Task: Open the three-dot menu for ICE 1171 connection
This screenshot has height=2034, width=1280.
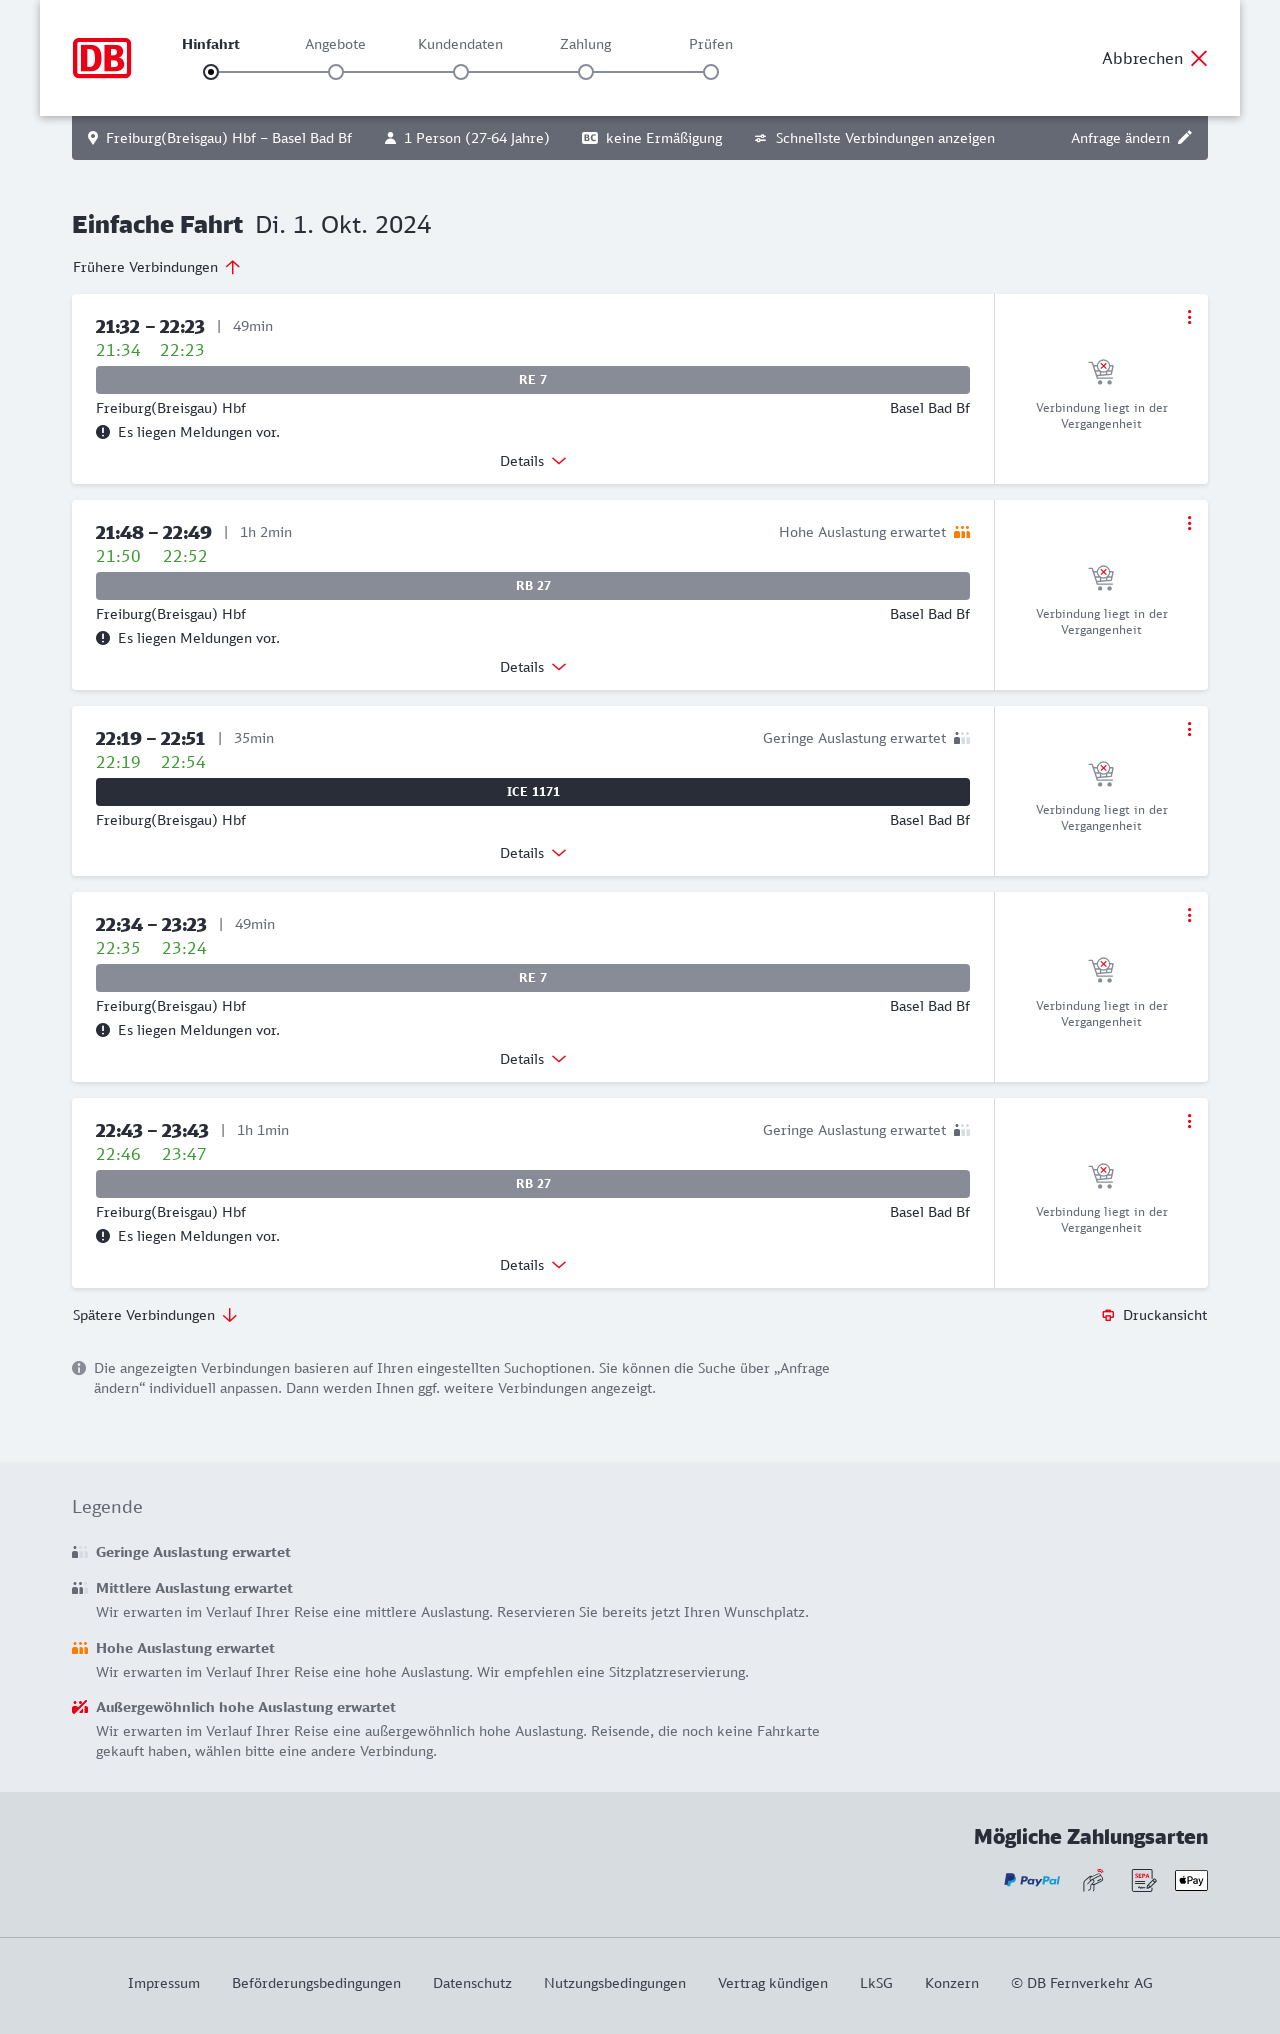Action: (1189, 729)
